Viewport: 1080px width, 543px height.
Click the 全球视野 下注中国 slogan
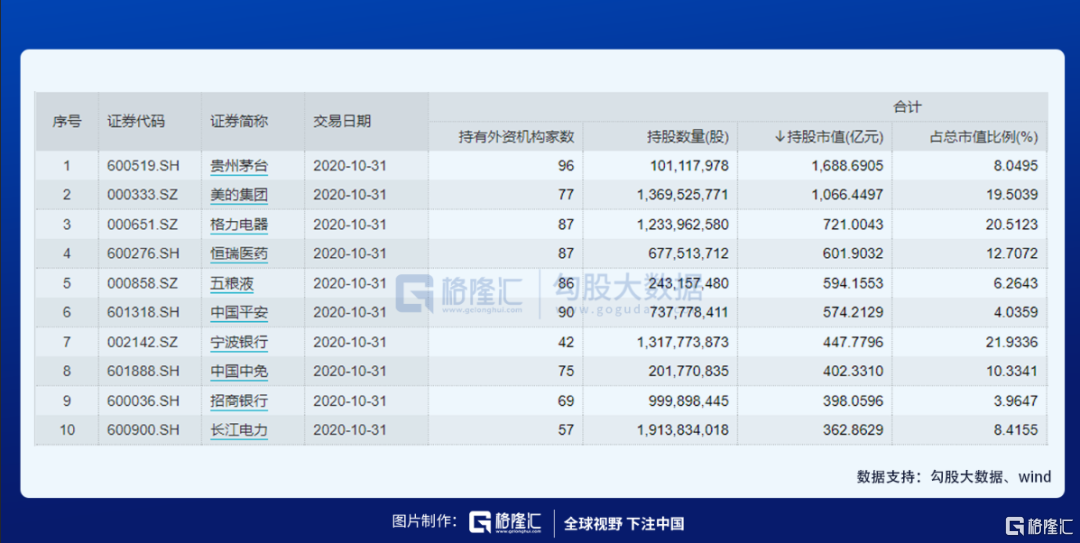click(624, 524)
